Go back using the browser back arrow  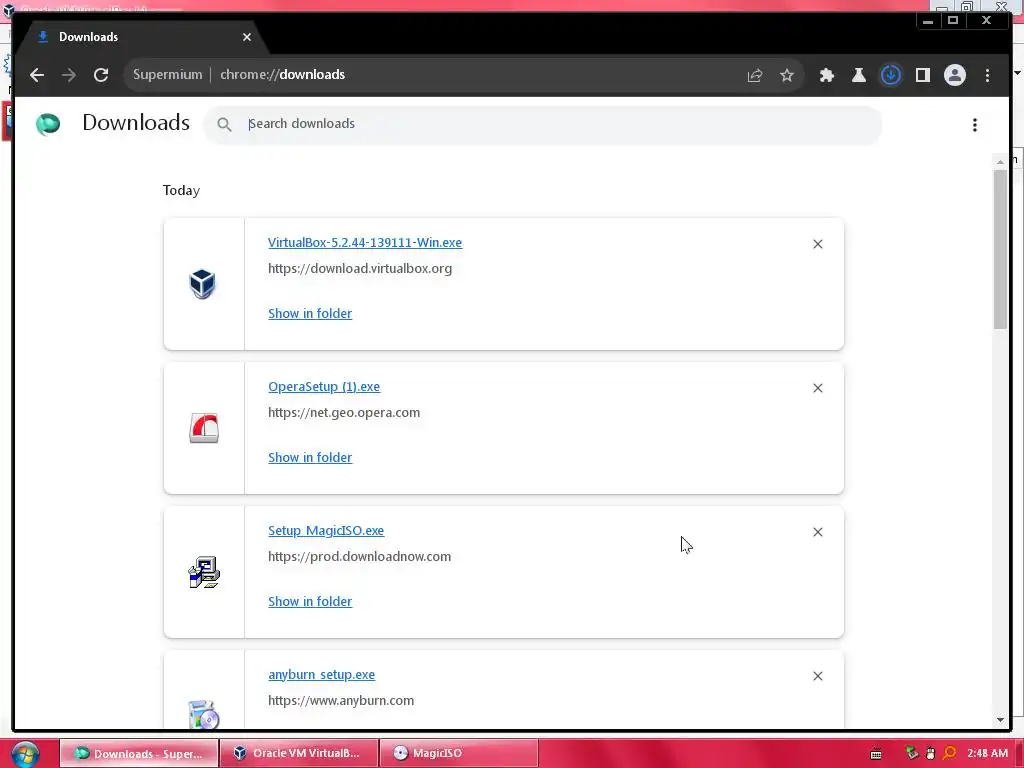pyautogui.click(x=37, y=75)
